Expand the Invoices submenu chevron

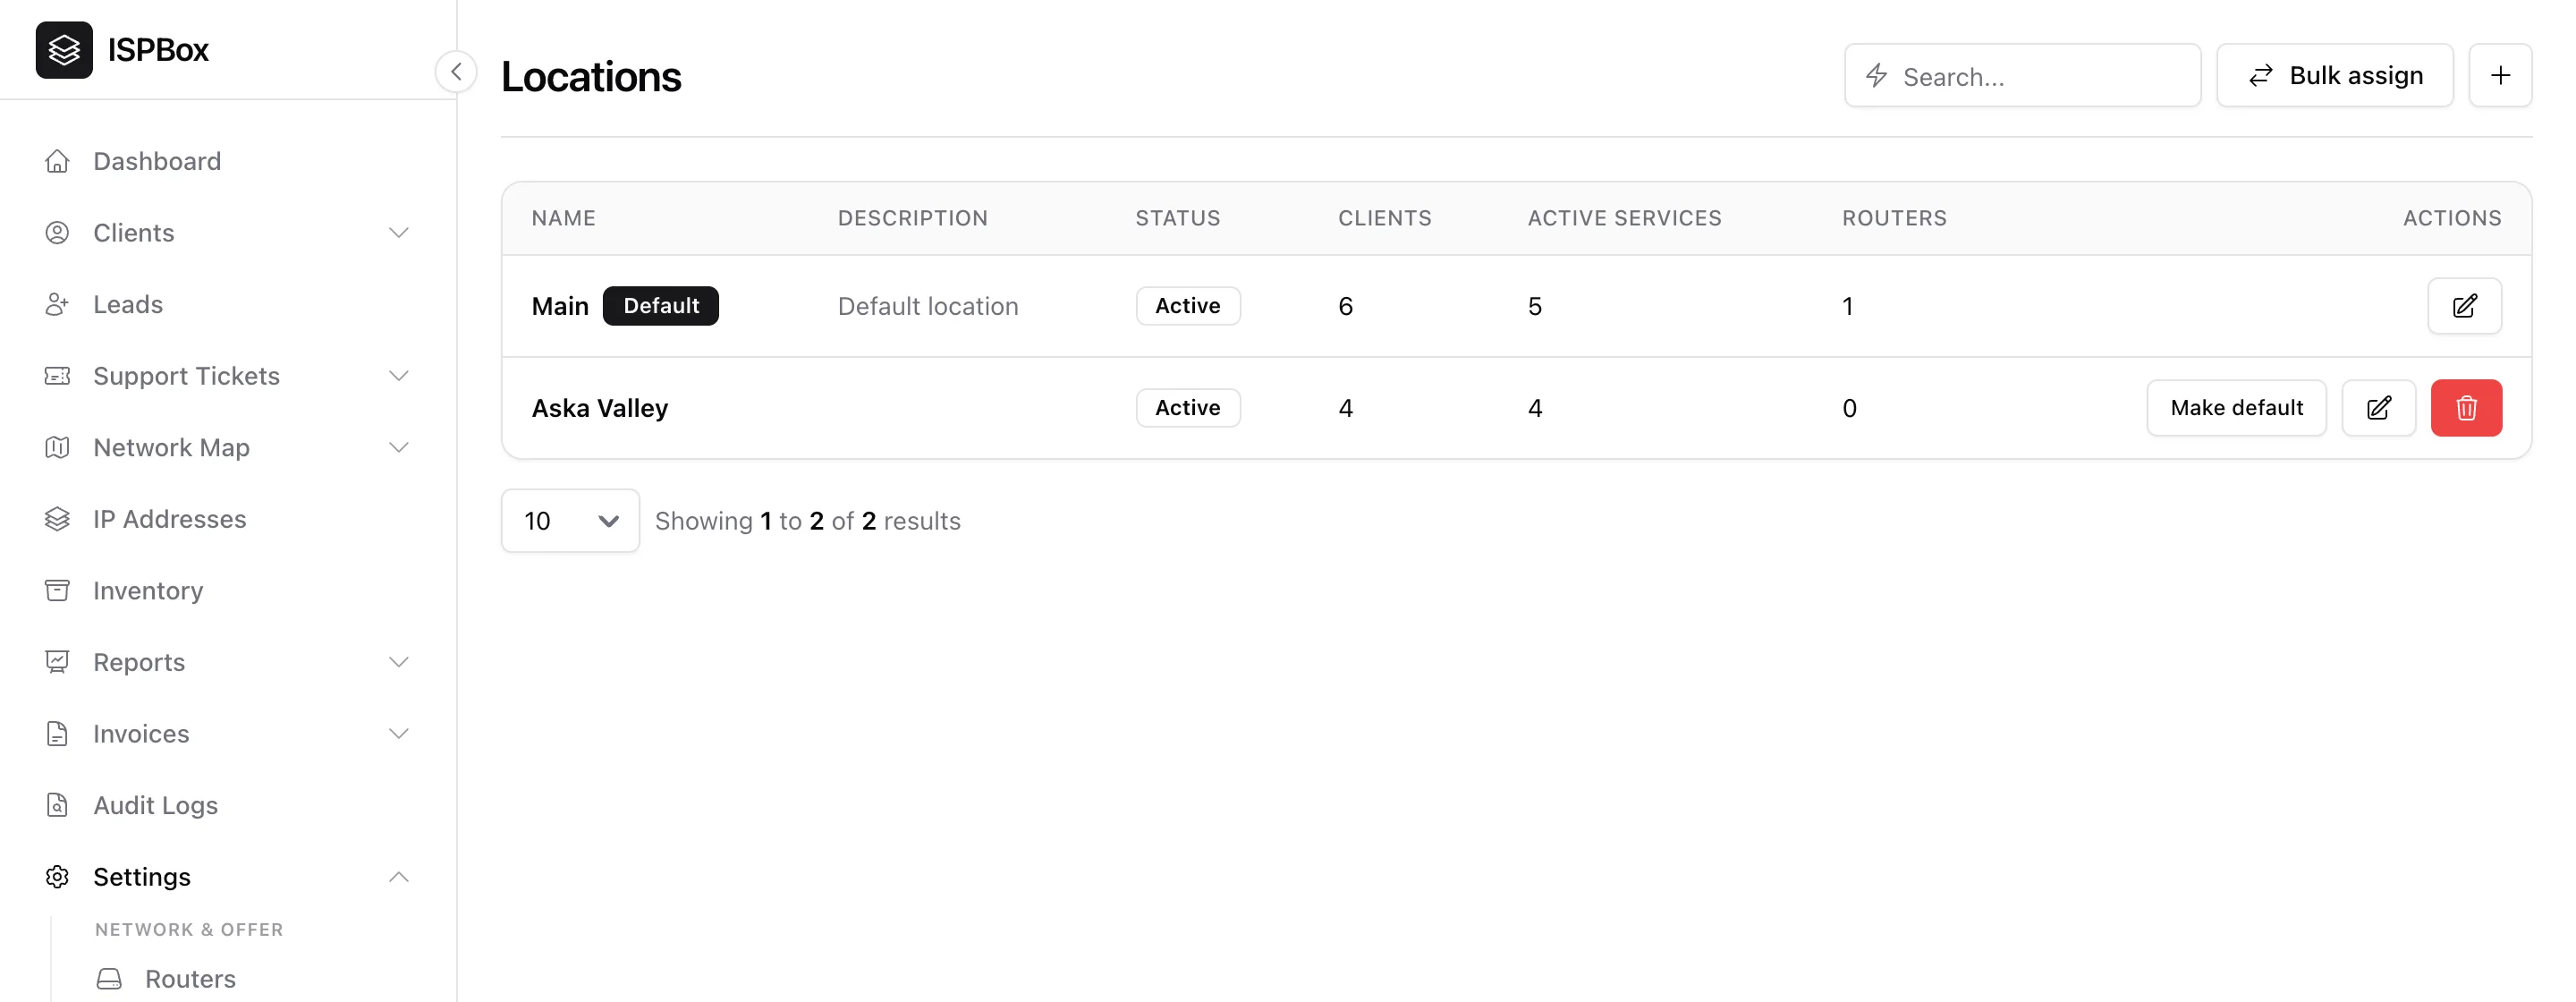pyautogui.click(x=399, y=733)
